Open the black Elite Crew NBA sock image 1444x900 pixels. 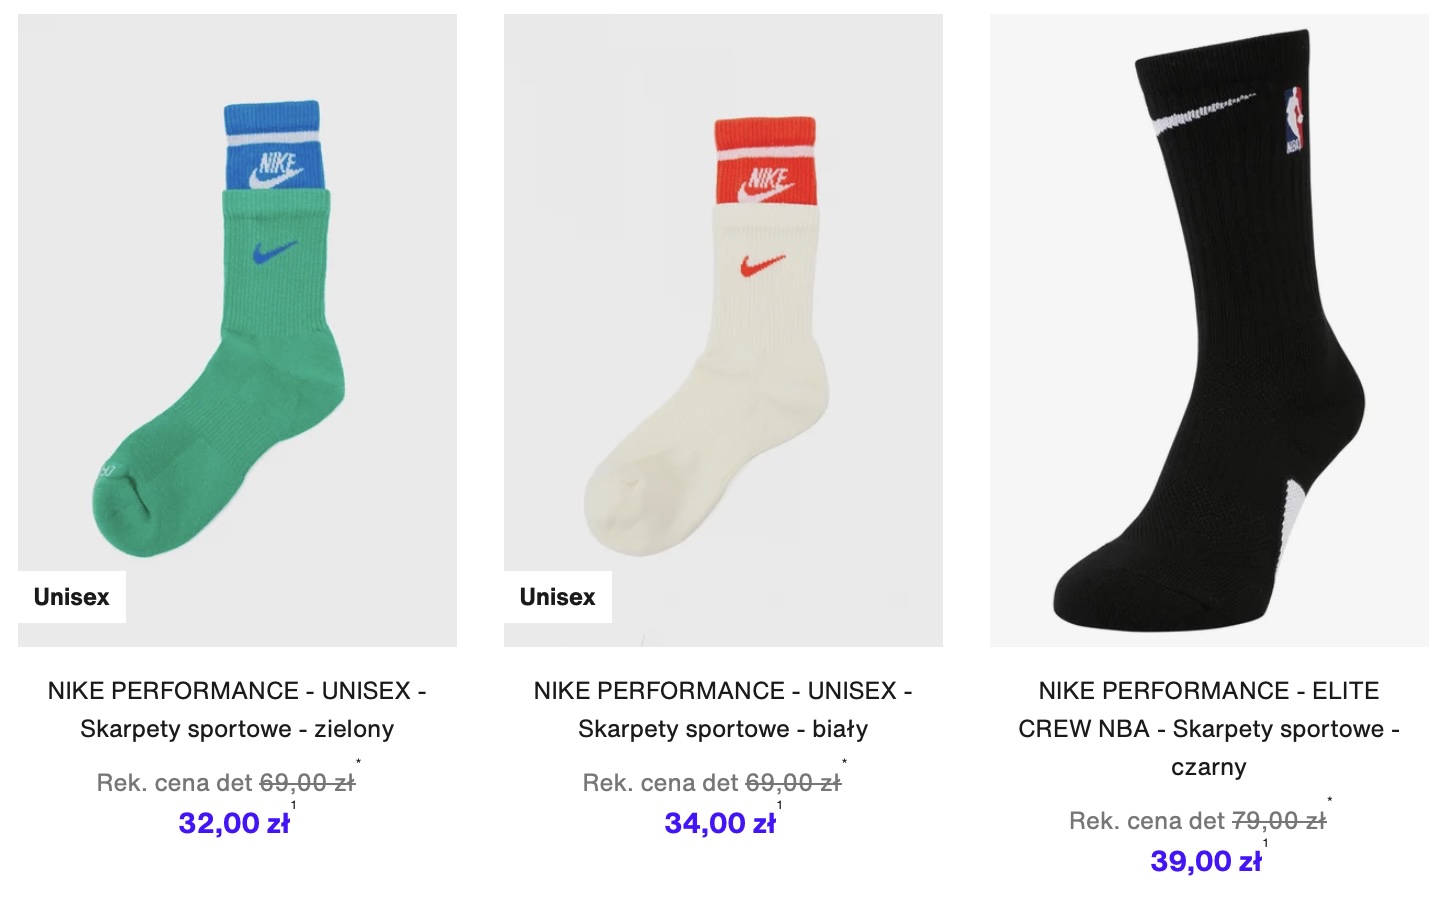pos(1209,330)
